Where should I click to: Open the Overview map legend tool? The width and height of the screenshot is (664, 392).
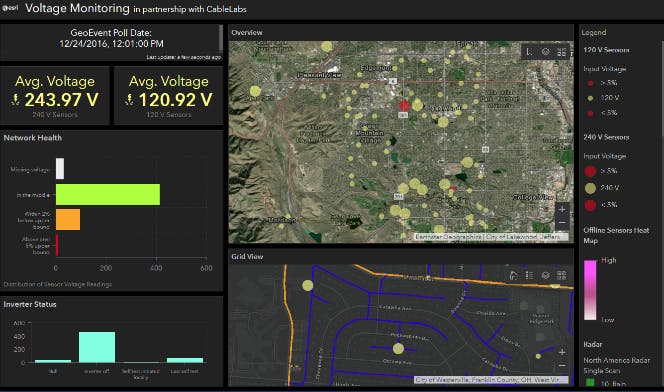point(529,52)
